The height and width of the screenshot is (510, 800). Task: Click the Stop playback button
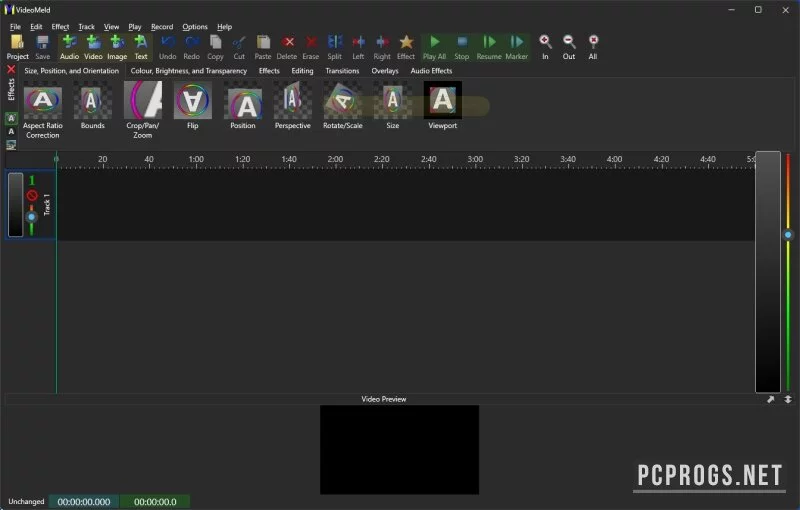[x=462, y=47]
